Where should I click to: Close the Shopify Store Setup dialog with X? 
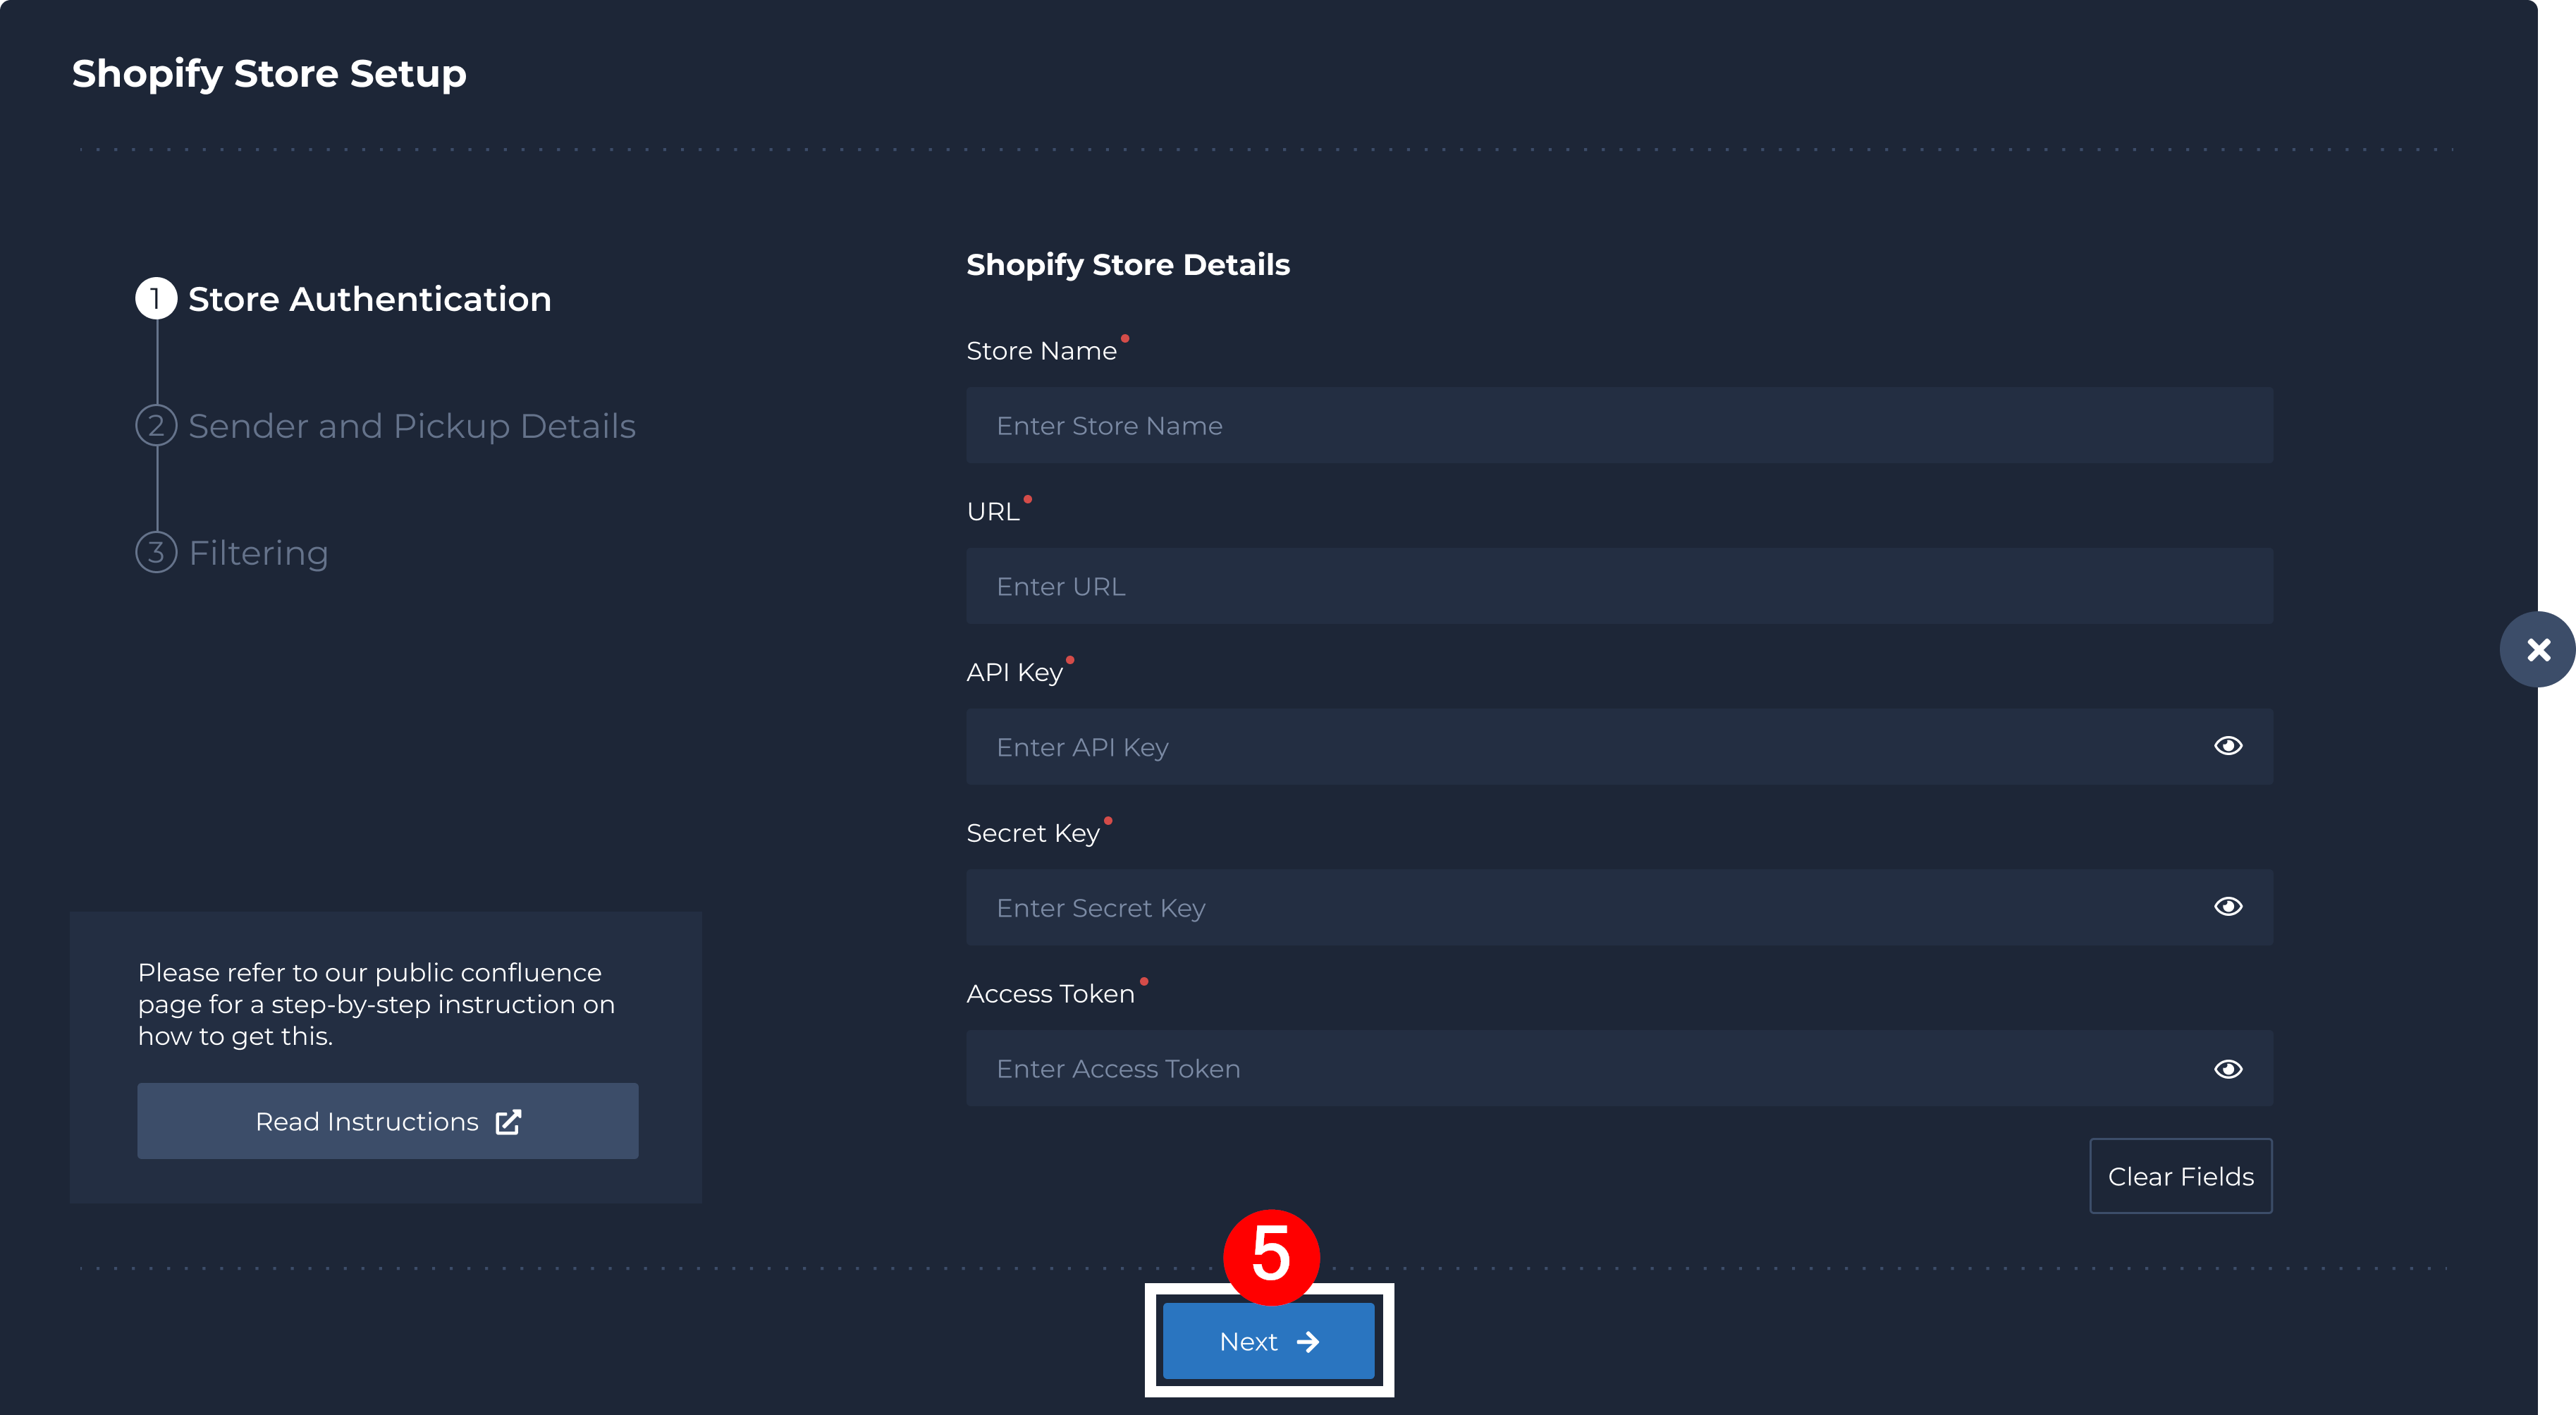[x=2537, y=650]
